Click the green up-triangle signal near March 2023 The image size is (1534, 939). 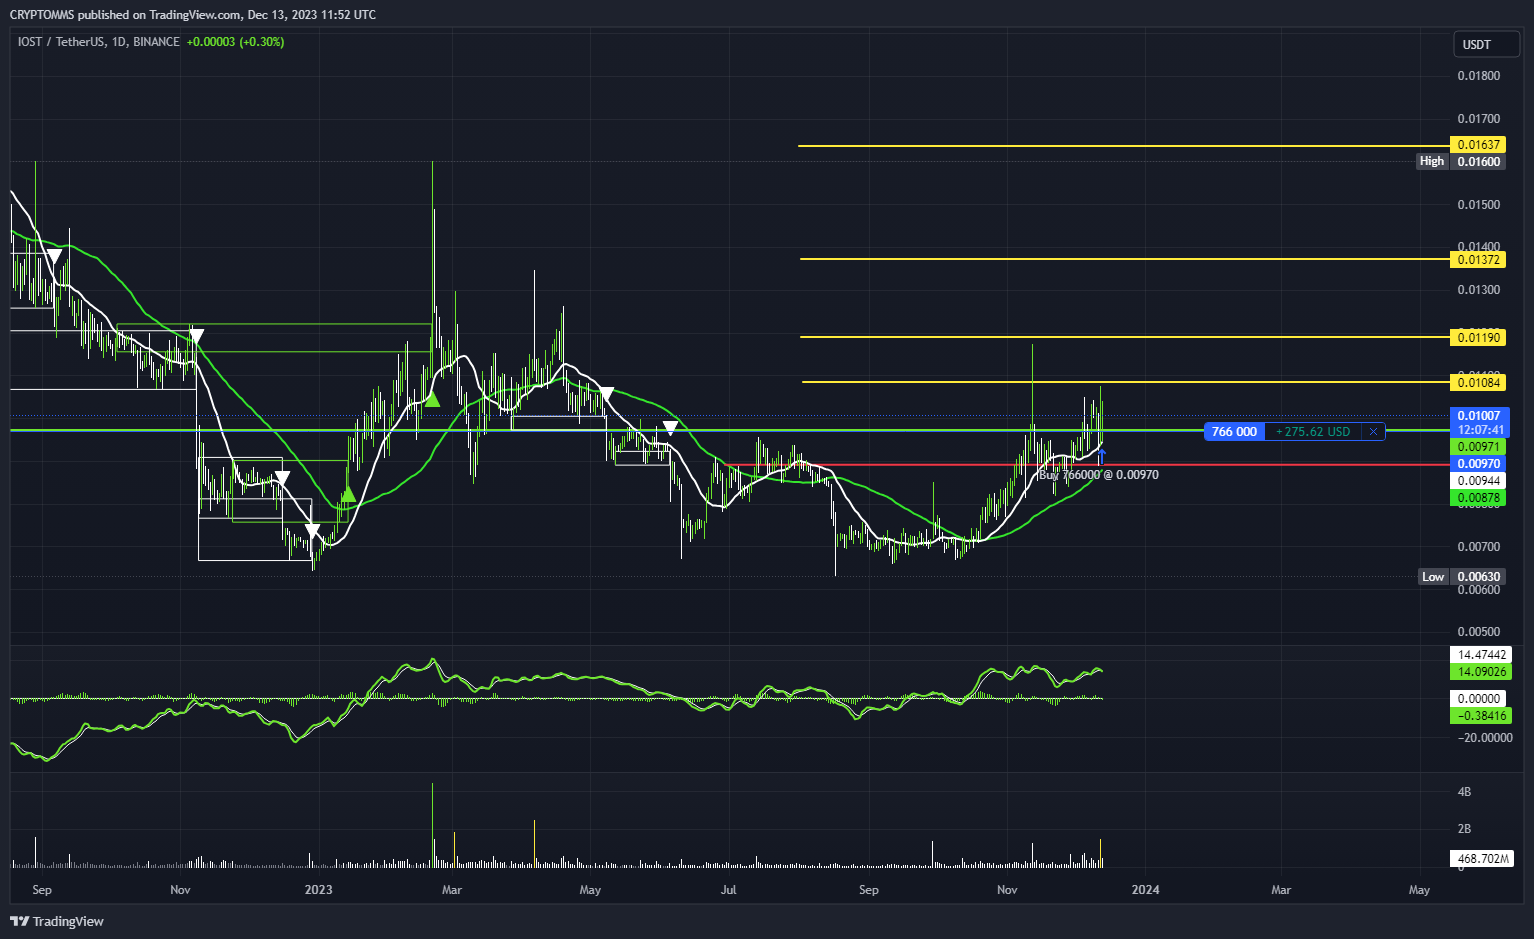click(432, 400)
